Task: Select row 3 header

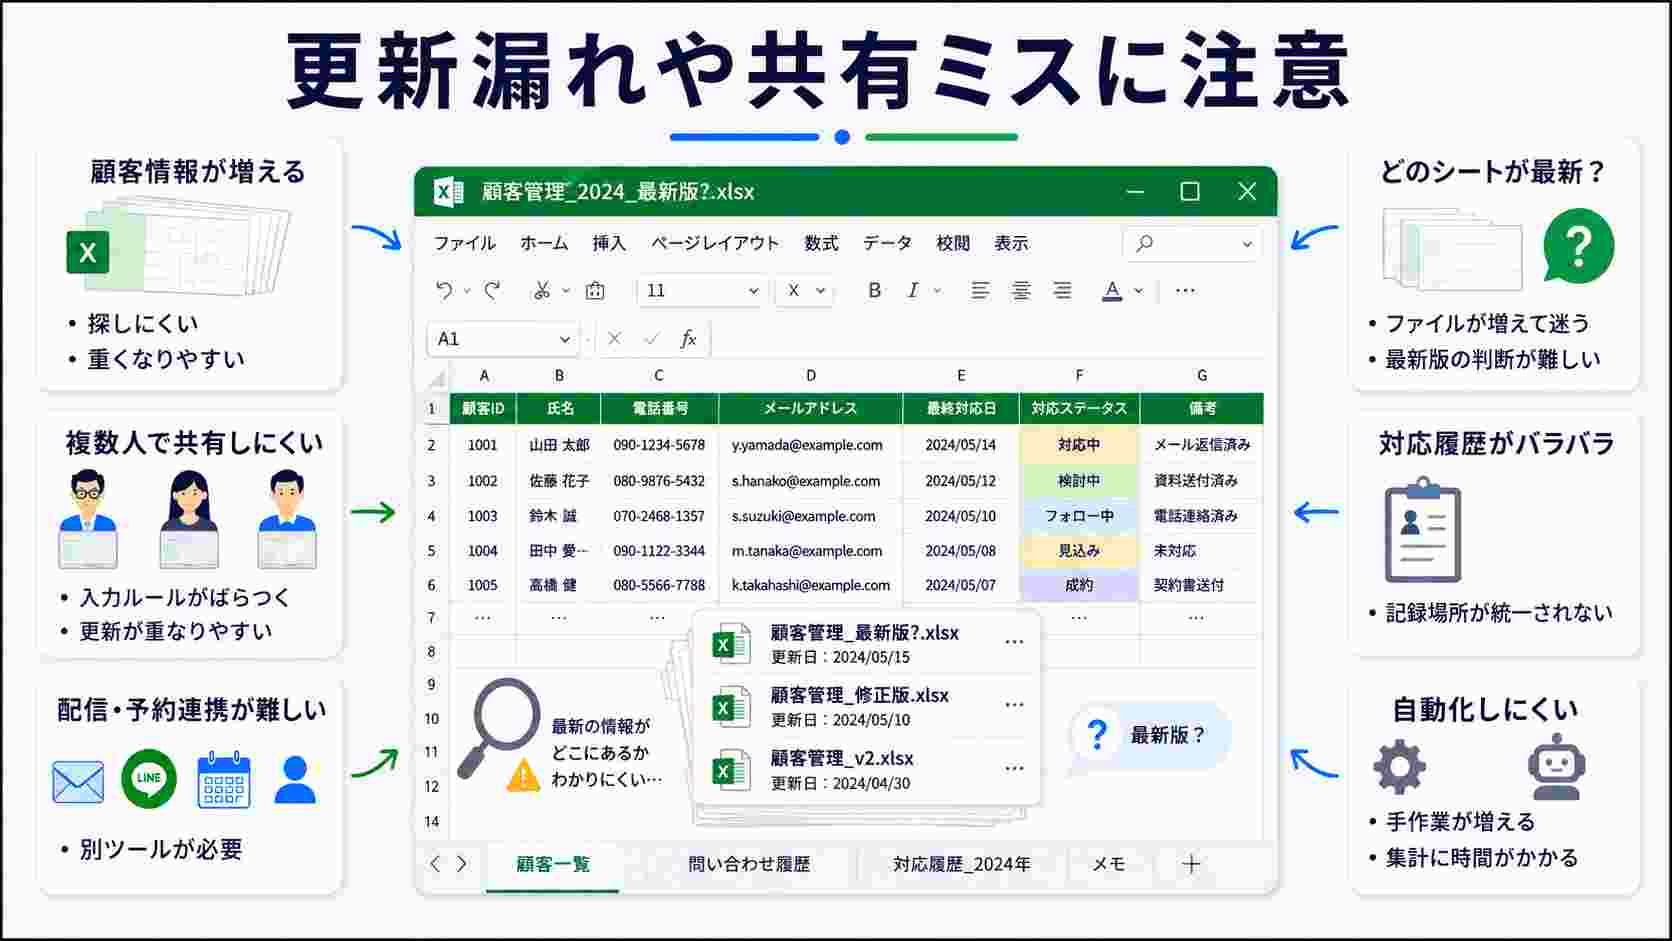Action: coord(431,480)
